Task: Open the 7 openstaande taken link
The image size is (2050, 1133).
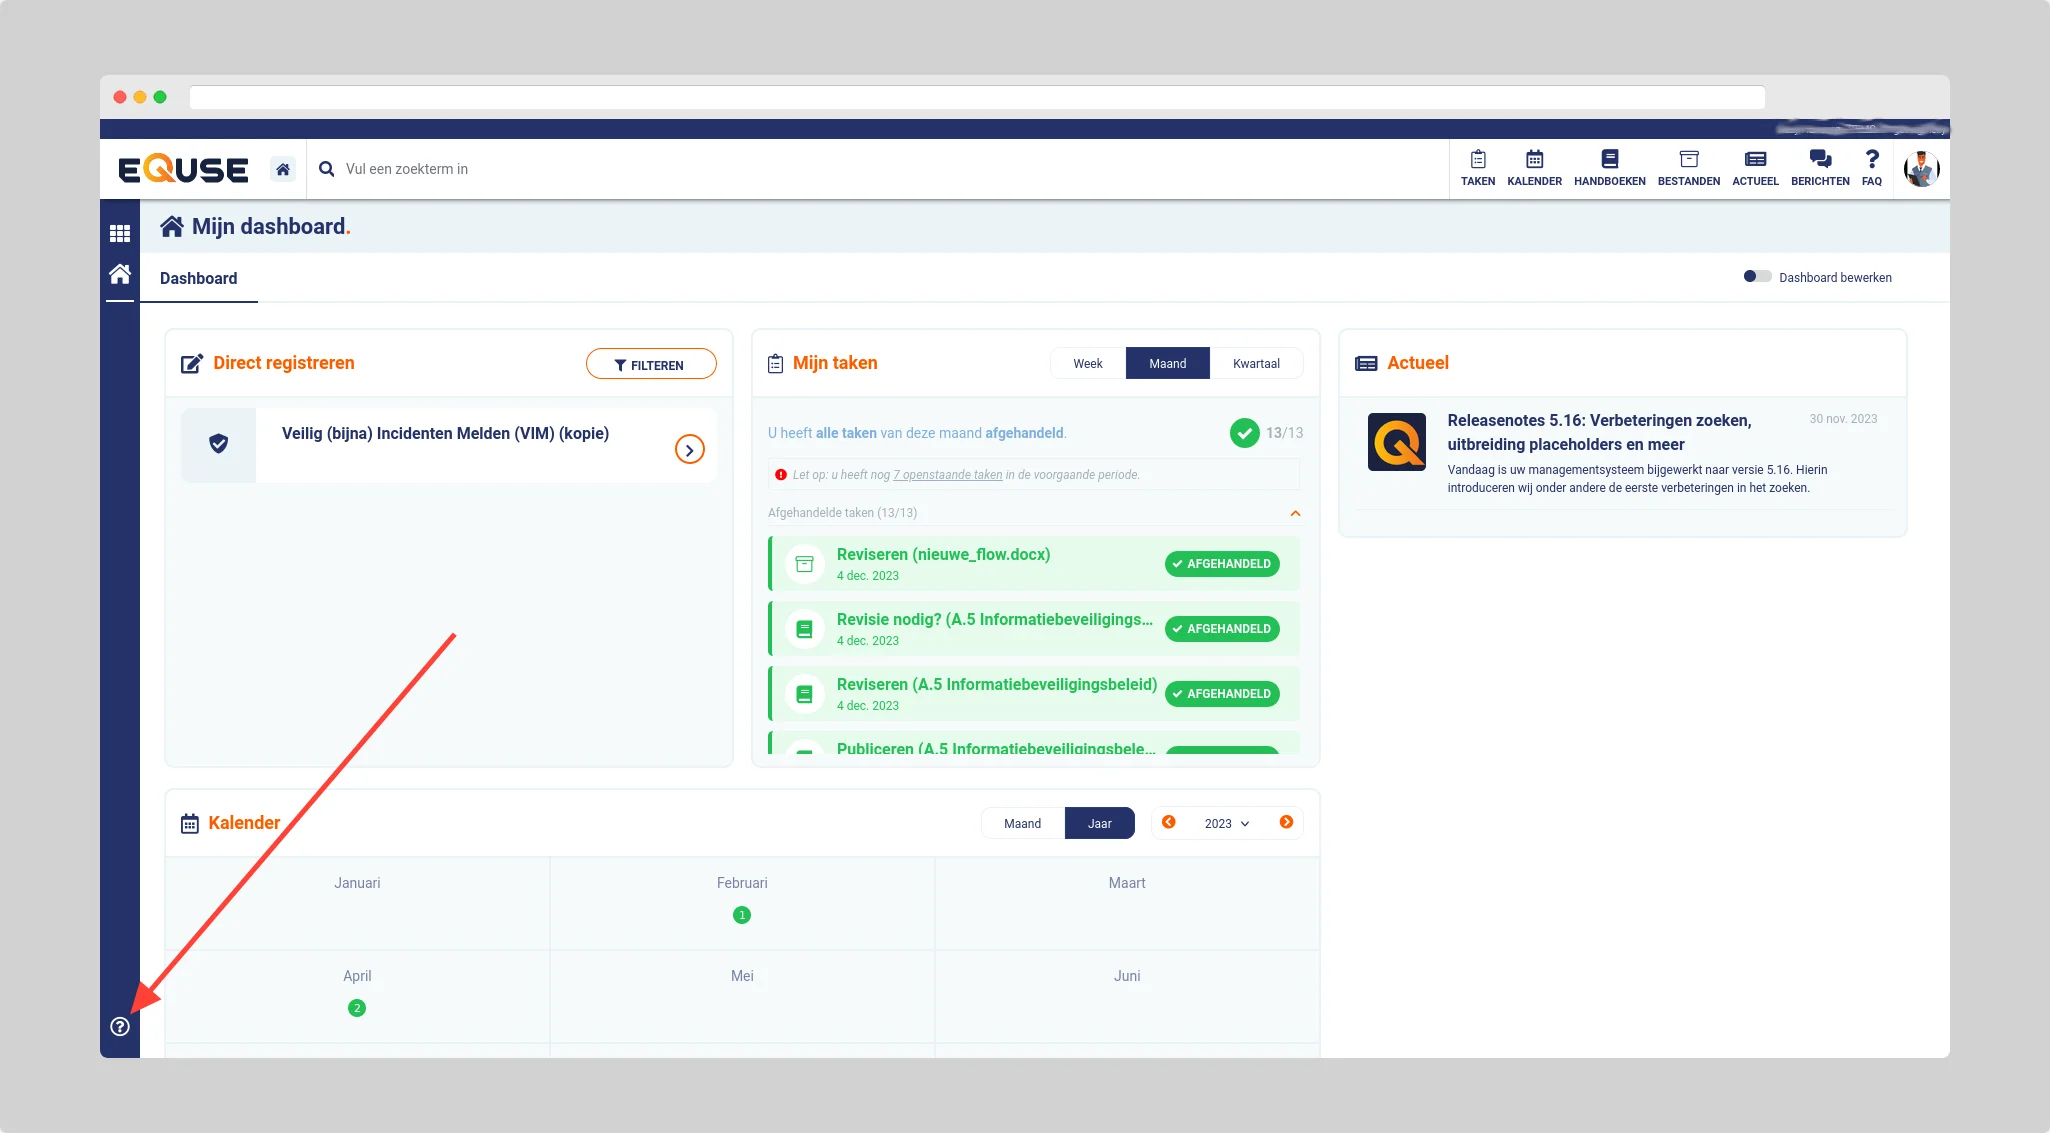Action: pos(947,475)
